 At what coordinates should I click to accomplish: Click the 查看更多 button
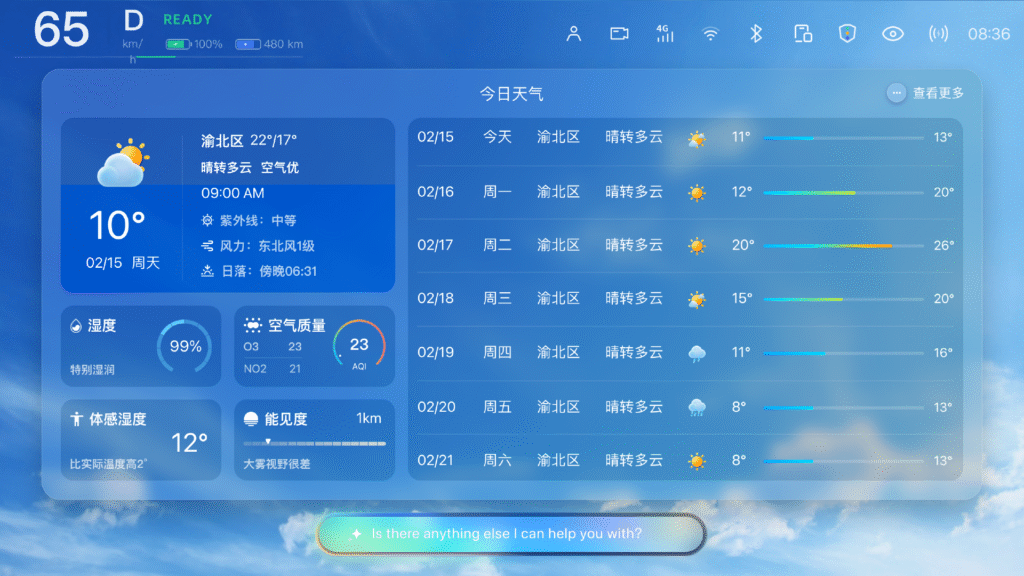tap(938, 93)
